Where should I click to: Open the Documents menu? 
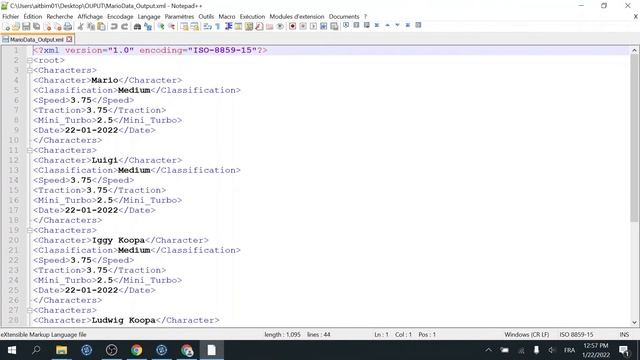344,16
